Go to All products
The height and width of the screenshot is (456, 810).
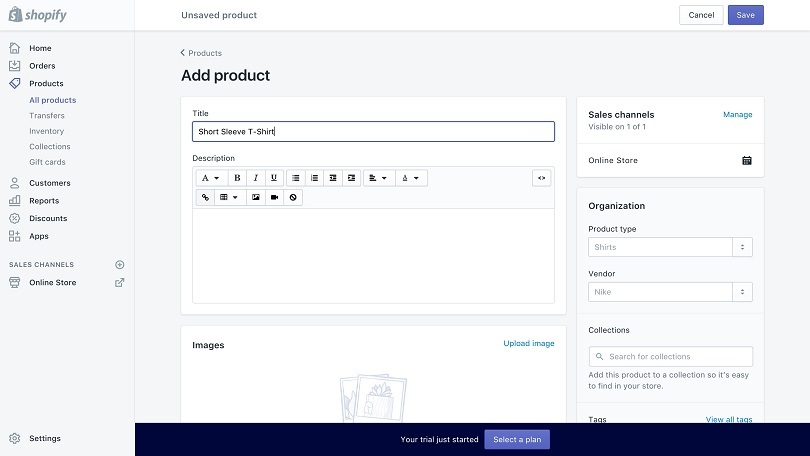pos(53,100)
